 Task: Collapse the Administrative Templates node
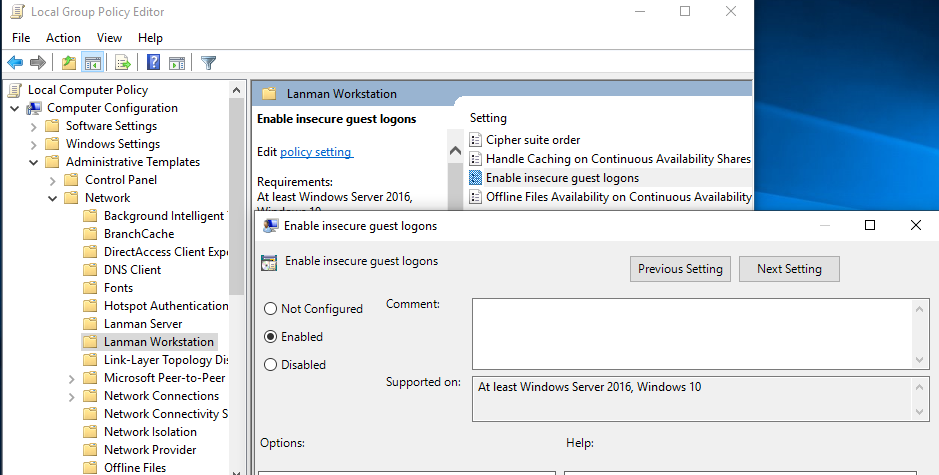[34, 162]
